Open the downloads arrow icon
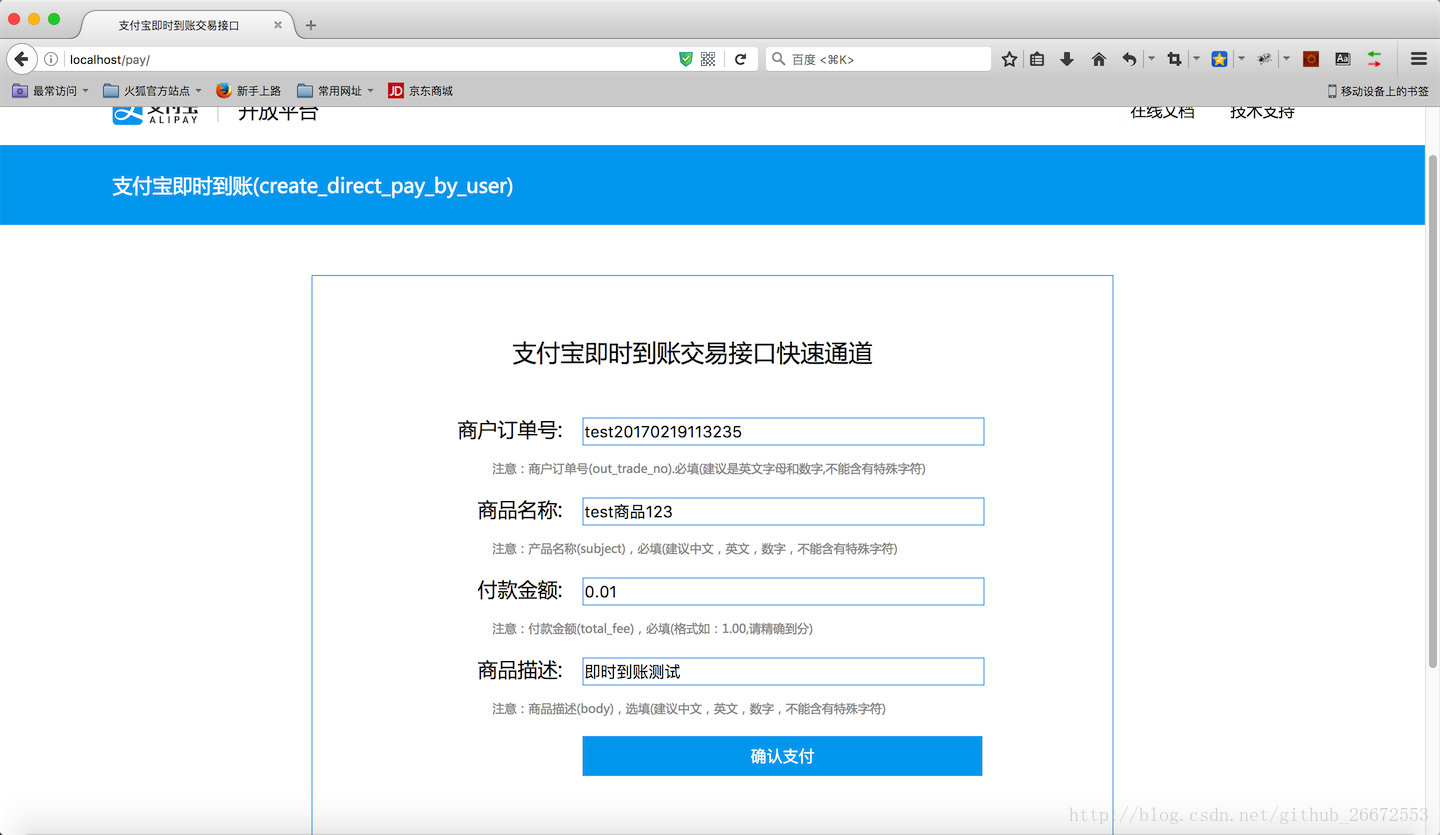The width and height of the screenshot is (1440, 835). tap(1067, 59)
